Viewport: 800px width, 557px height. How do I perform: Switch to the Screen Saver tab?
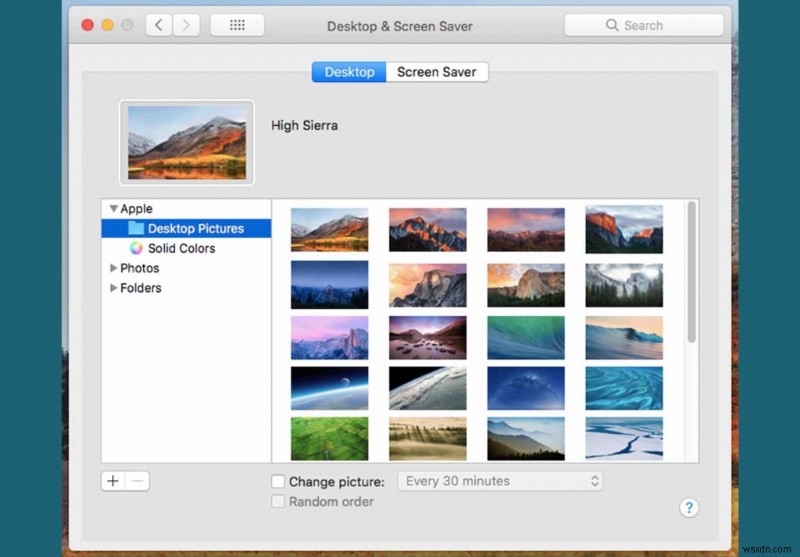click(x=437, y=72)
